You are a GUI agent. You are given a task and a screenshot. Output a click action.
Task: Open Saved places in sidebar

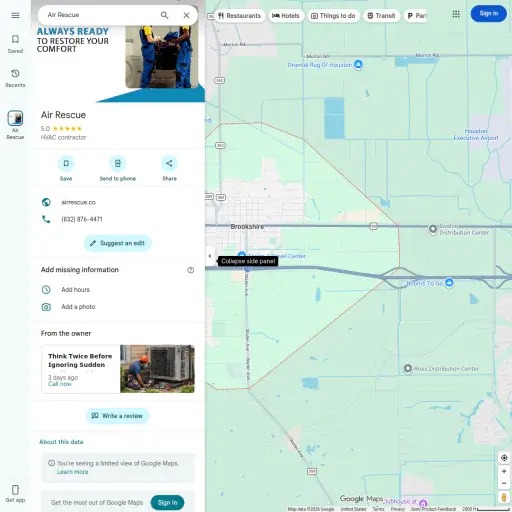pyautogui.click(x=15, y=44)
